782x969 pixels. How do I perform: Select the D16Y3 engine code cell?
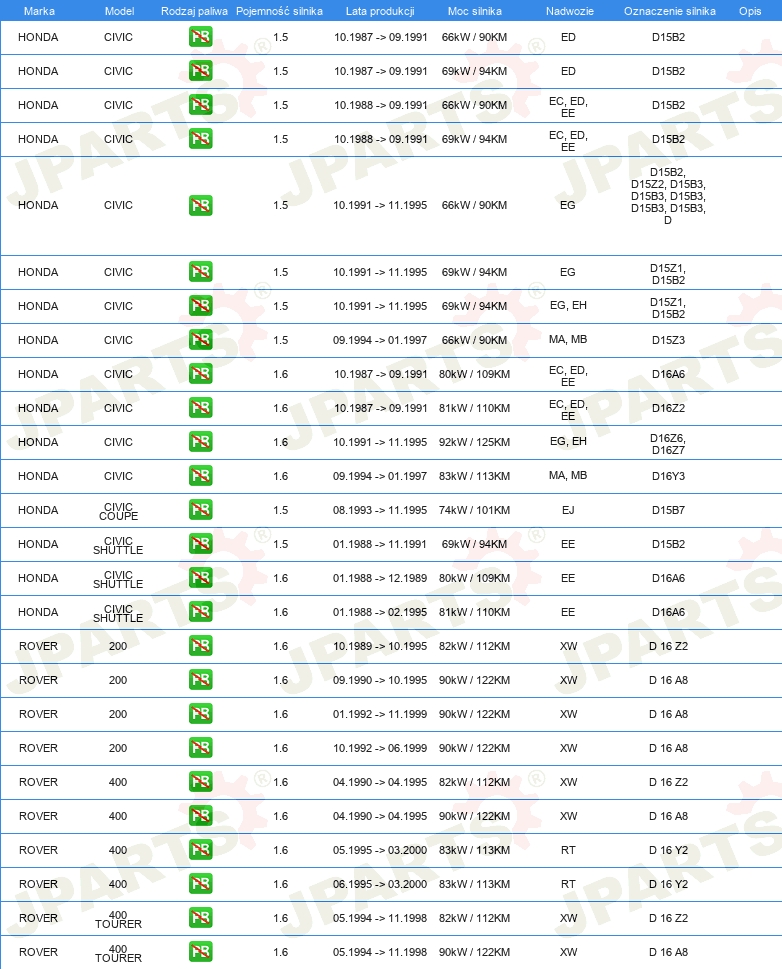tap(668, 476)
